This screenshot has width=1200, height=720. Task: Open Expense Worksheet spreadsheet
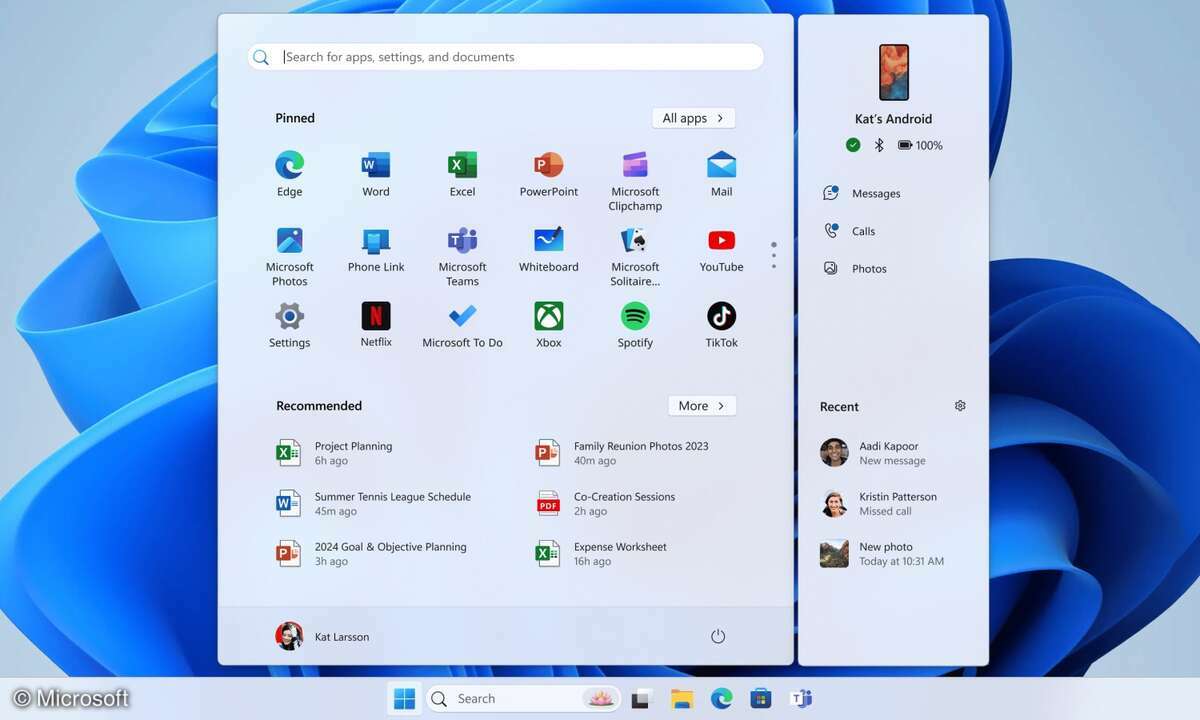click(601, 553)
